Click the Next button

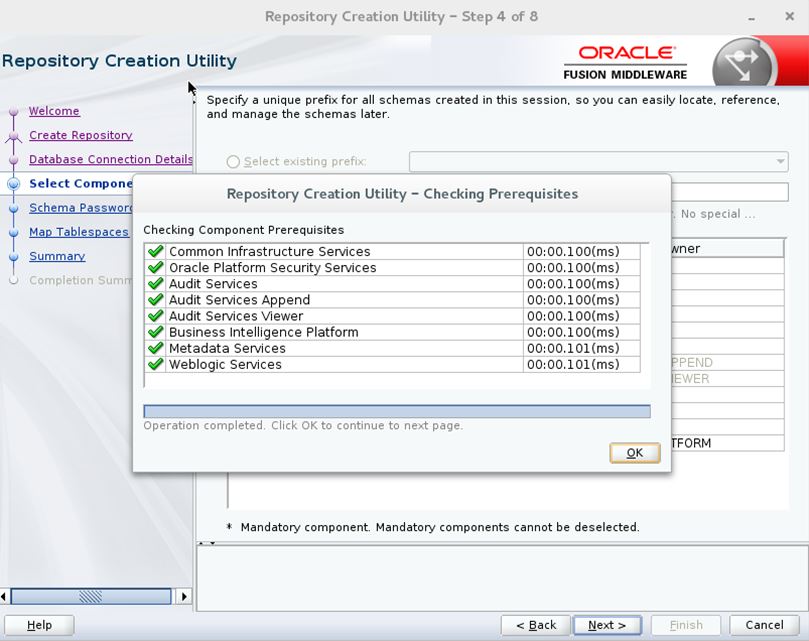click(606, 624)
